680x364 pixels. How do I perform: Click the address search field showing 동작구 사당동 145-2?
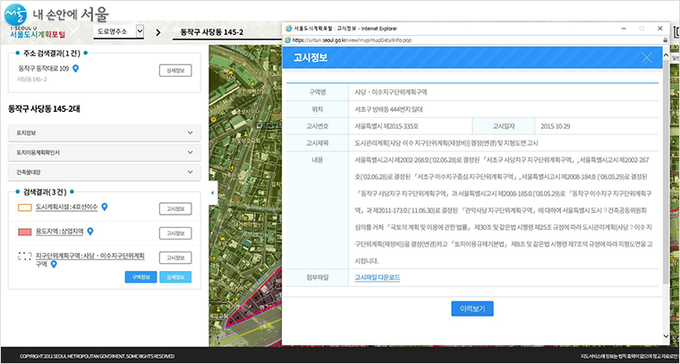click(x=226, y=33)
